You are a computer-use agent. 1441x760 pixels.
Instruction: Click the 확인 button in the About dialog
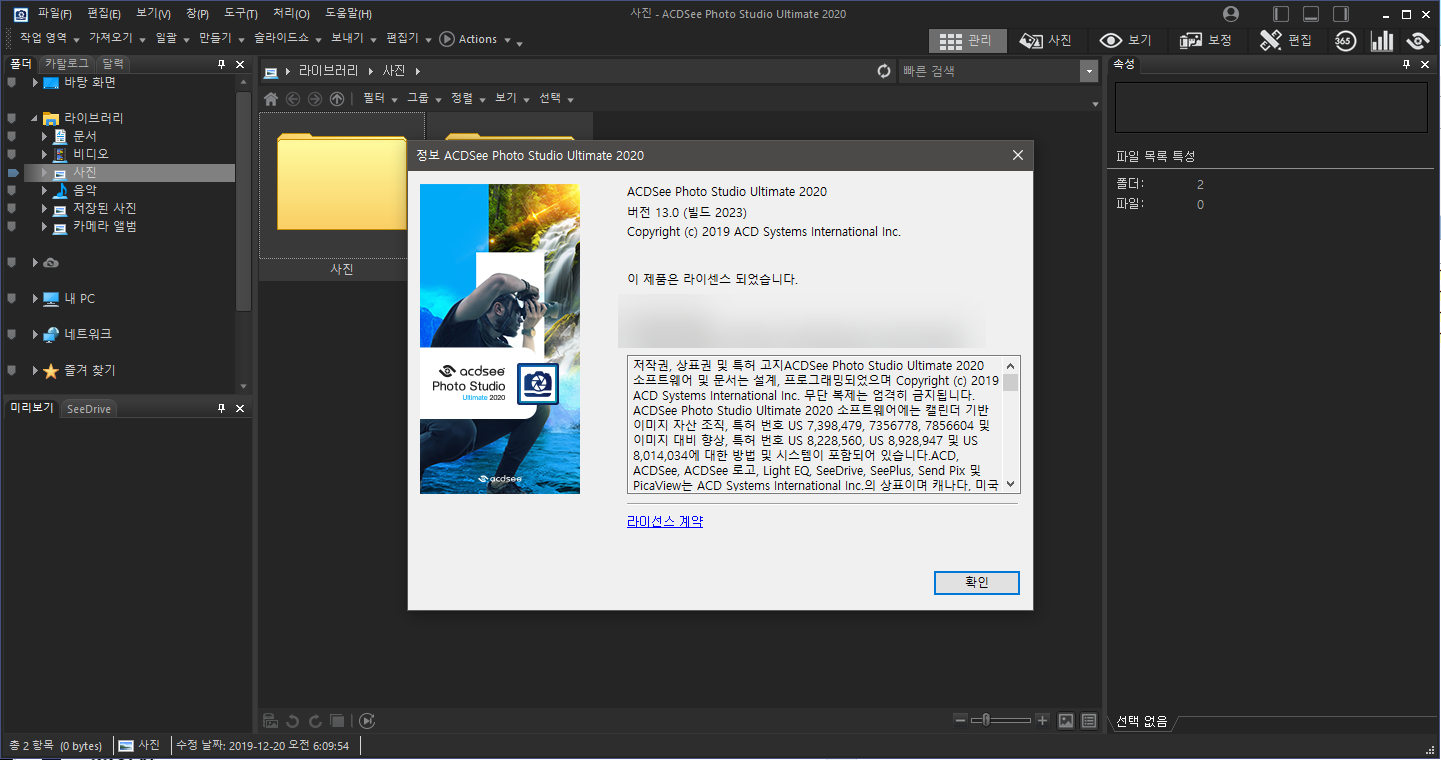pos(976,582)
